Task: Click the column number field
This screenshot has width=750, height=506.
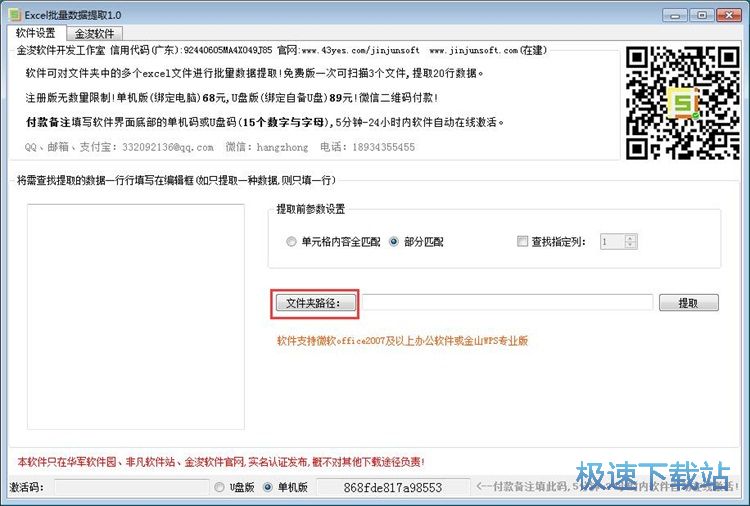Action: pyautogui.click(x=613, y=242)
